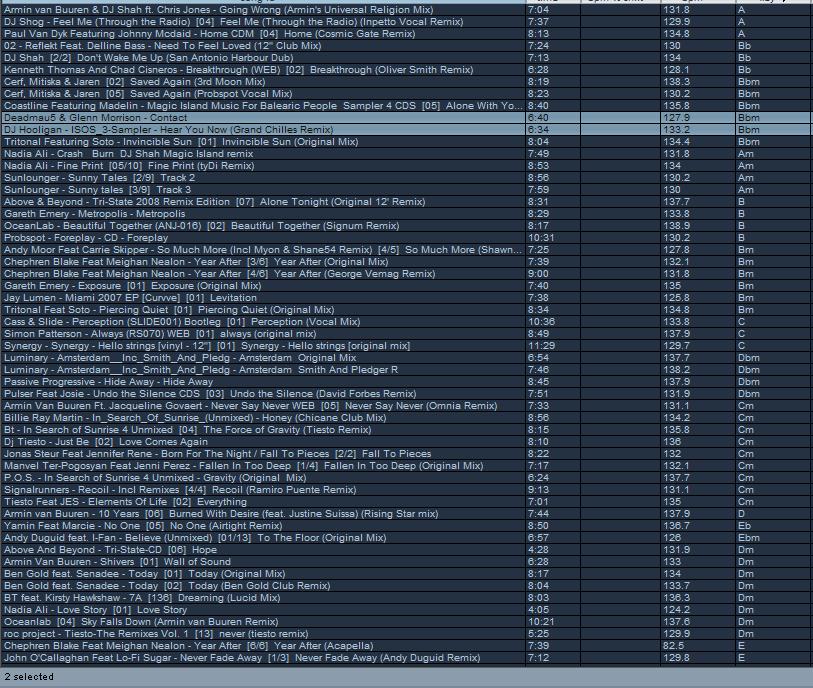Click Probspot - Foreplay track row
This screenshot has height=688, width=813.
[x=406, y=237]
